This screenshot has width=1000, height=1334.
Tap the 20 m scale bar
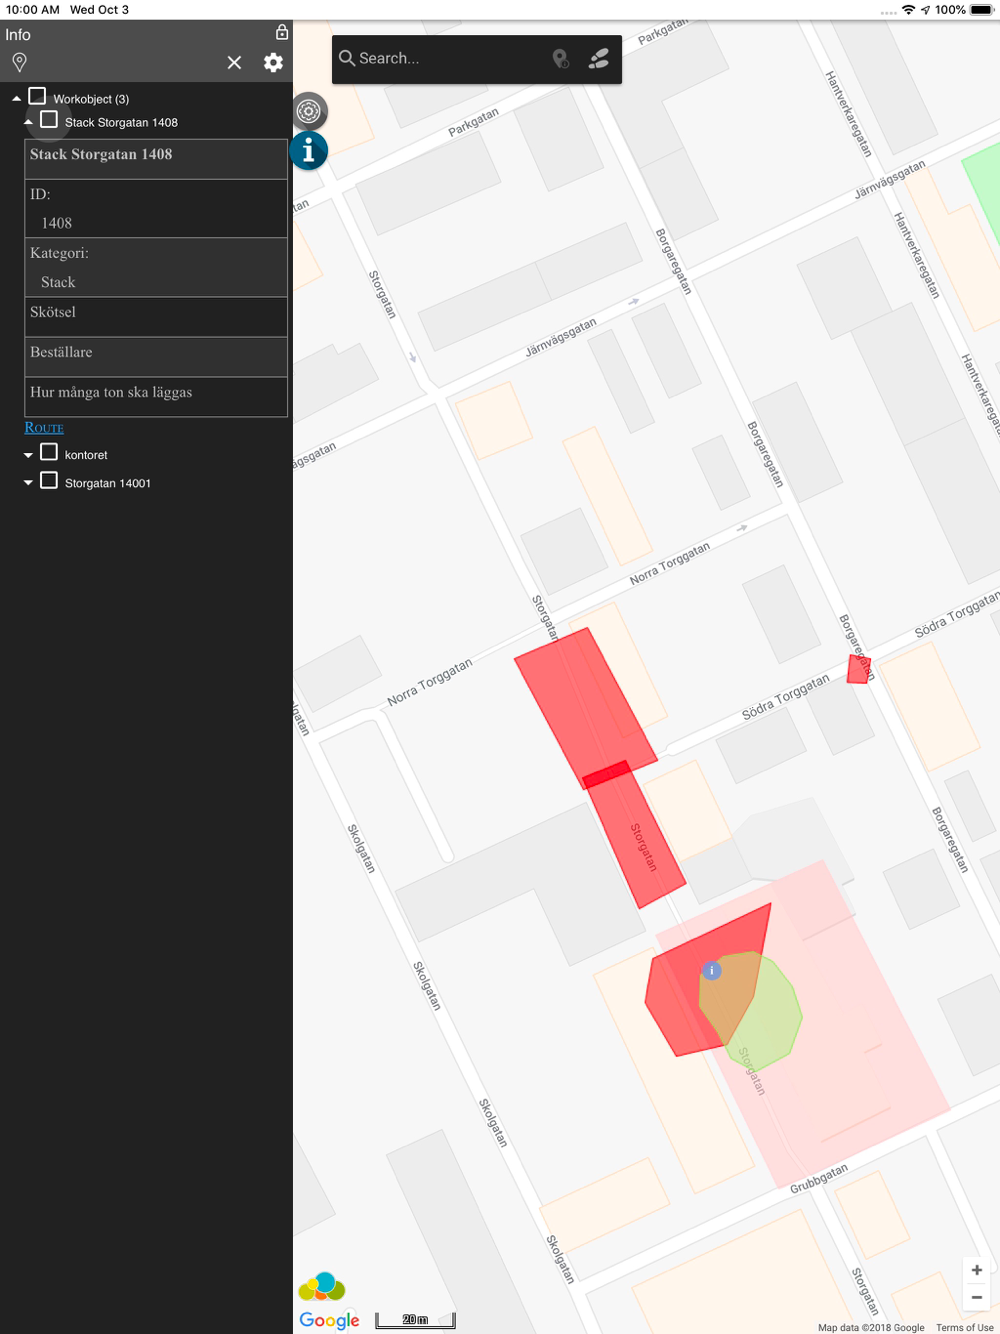click(x=415, y=1320)
